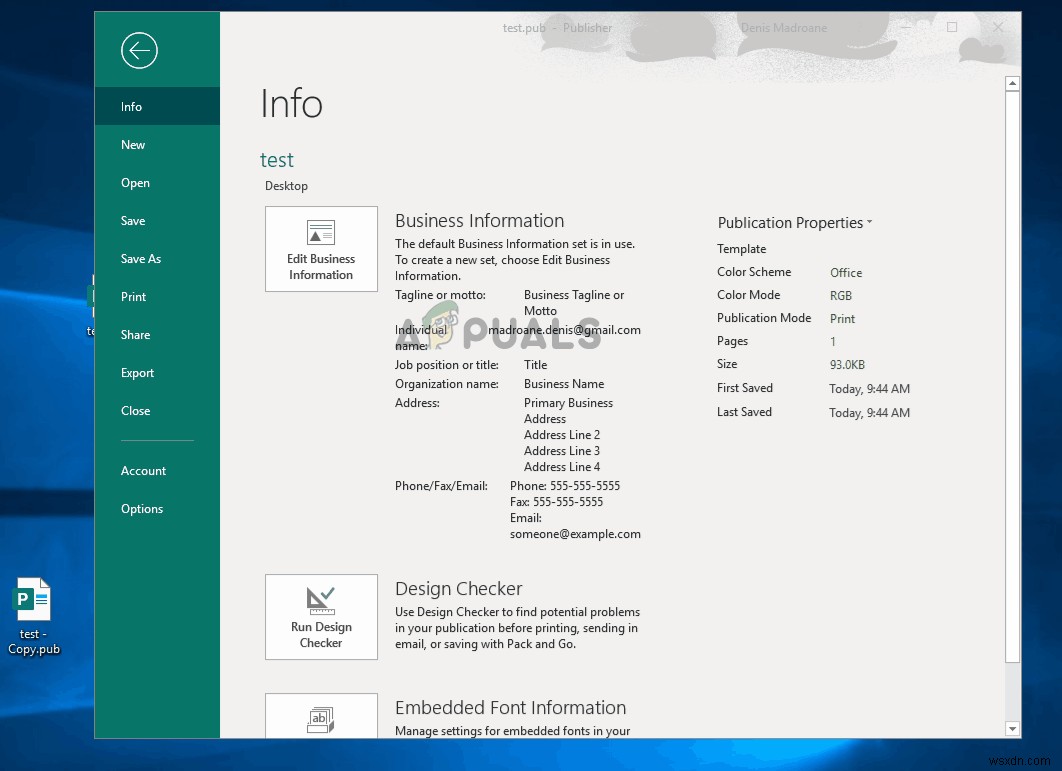Image resolution: width=1062 pixels, height=771 pixels.
Task: Go to the Print section
Action: (x=134, y=296)
